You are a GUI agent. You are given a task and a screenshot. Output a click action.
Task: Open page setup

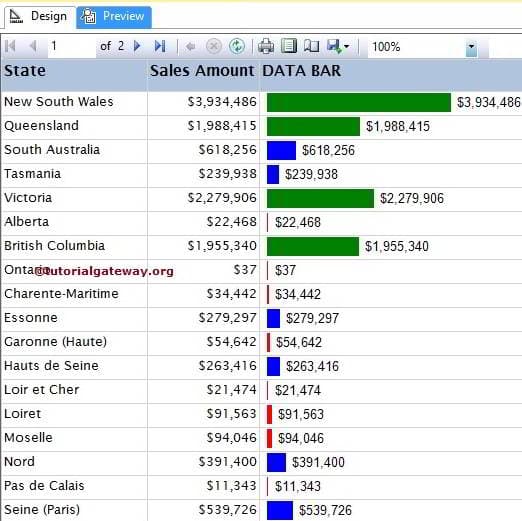tap(312, 46)
